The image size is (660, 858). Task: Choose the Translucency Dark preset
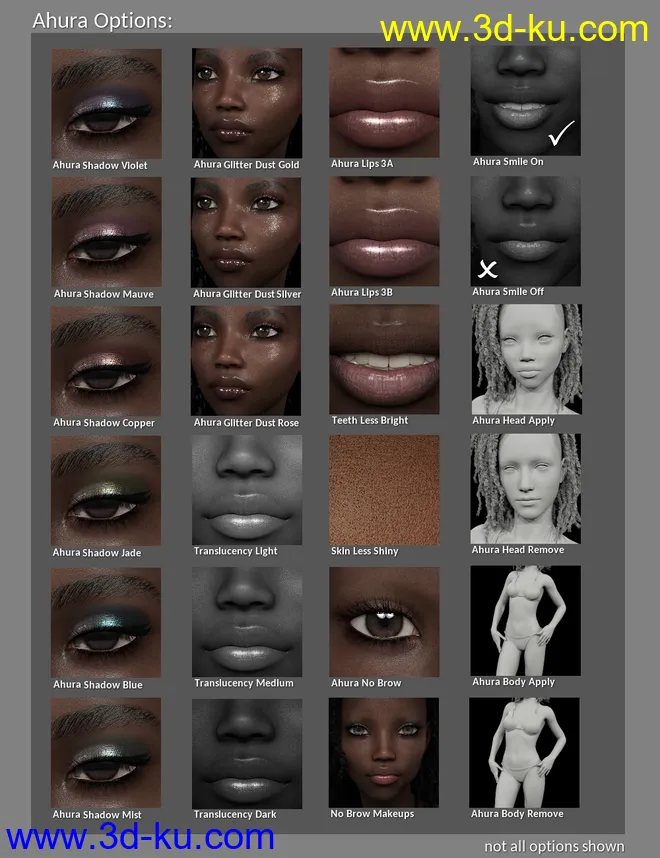pos(246,752)
